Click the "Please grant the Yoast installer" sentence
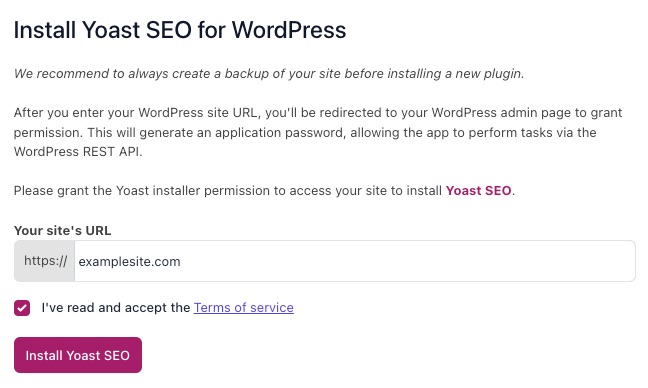This screenshot has height=388, width=648. 264,190
